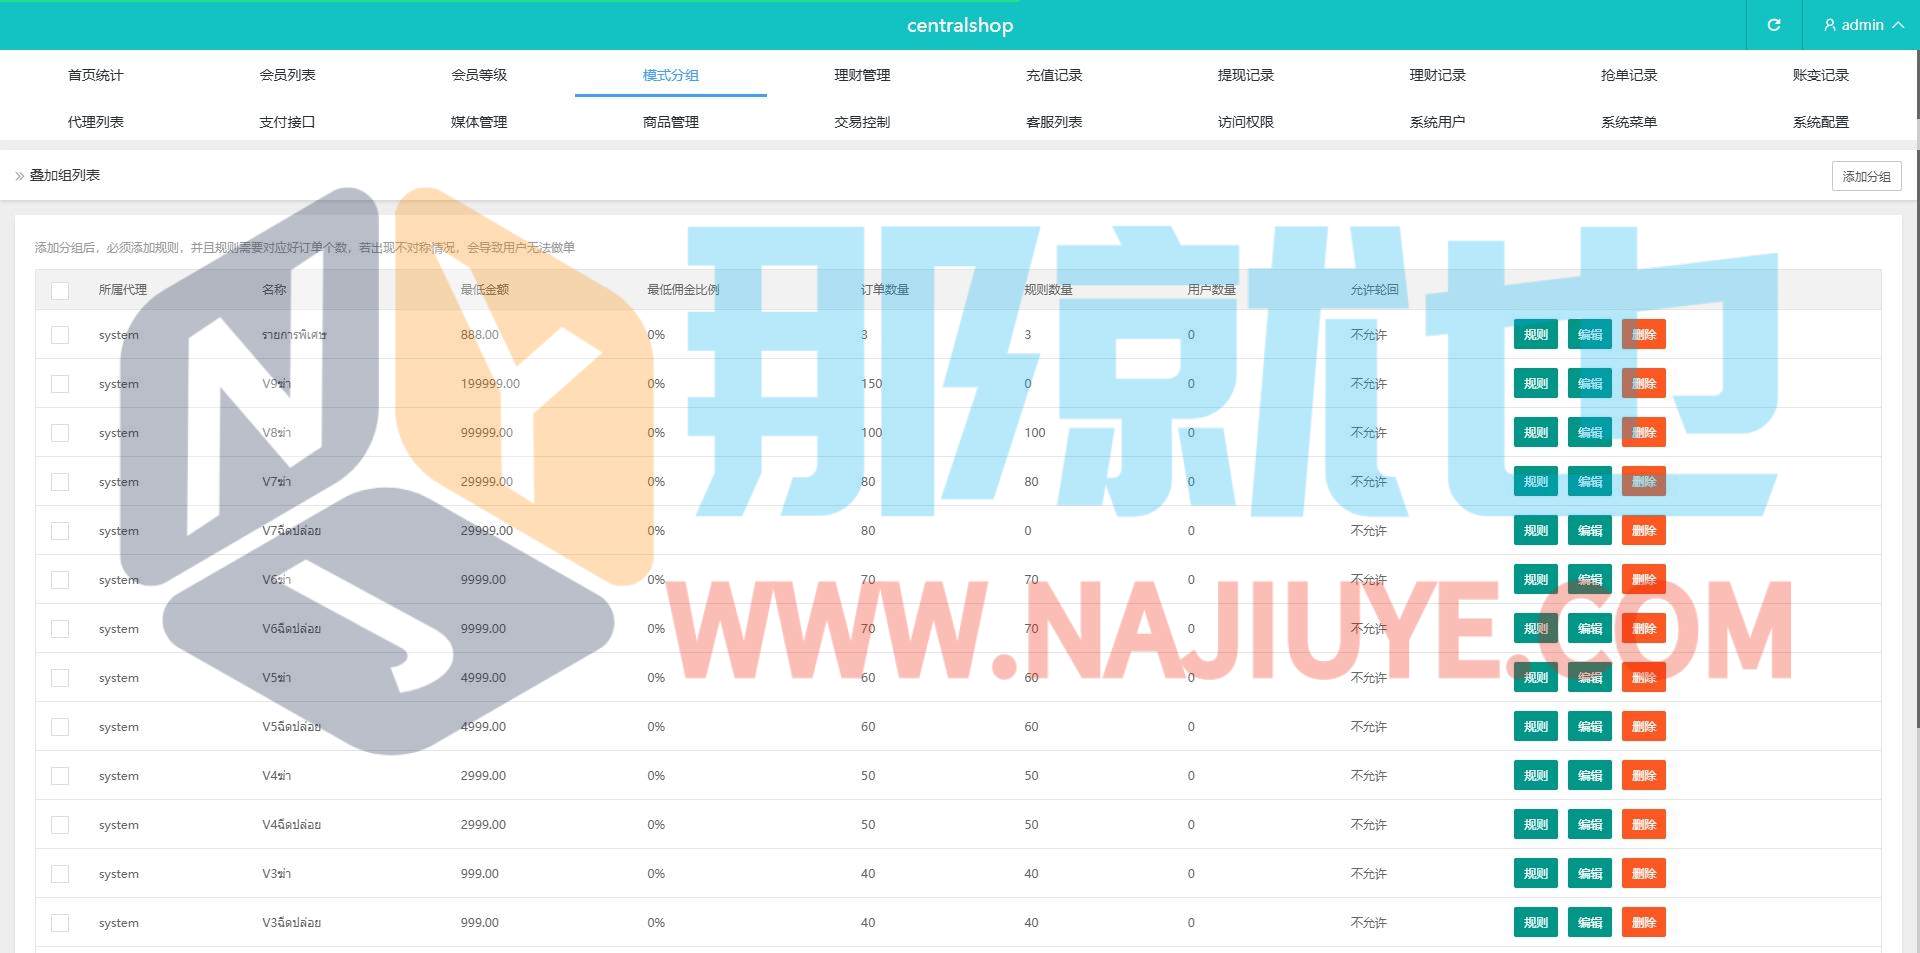Click 规则 button for the 888.00 row
The height and width of the screenshot is (953, 1920).
click(1535, 335)
